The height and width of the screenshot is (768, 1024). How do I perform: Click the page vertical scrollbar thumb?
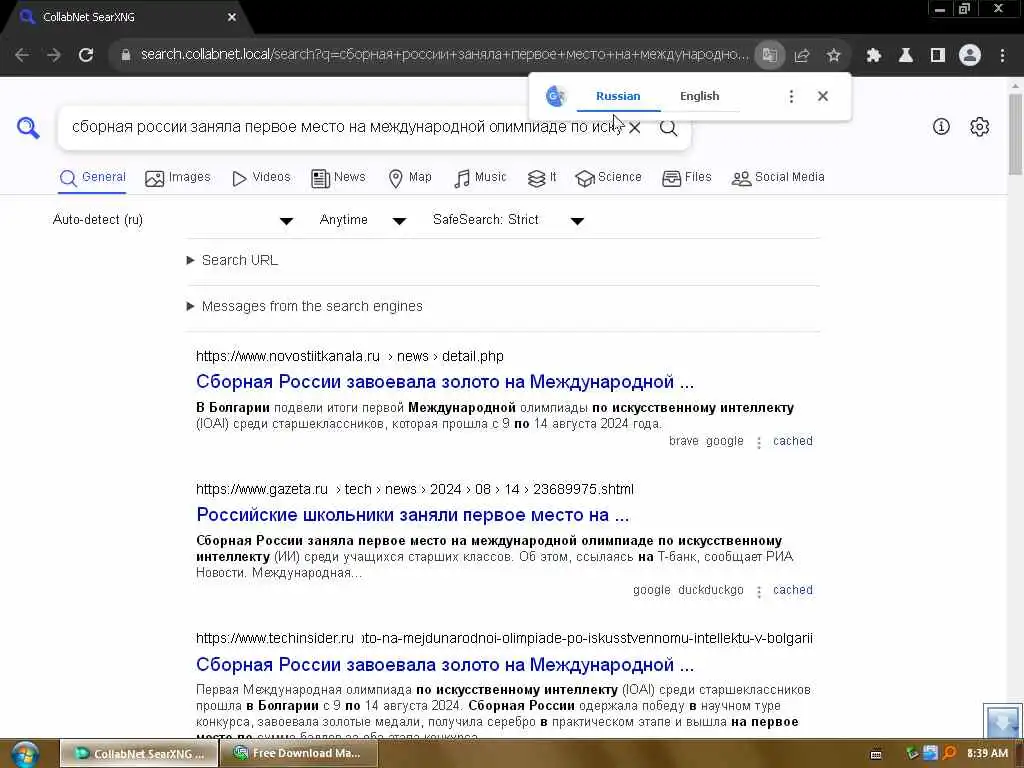click(1015, 134)
